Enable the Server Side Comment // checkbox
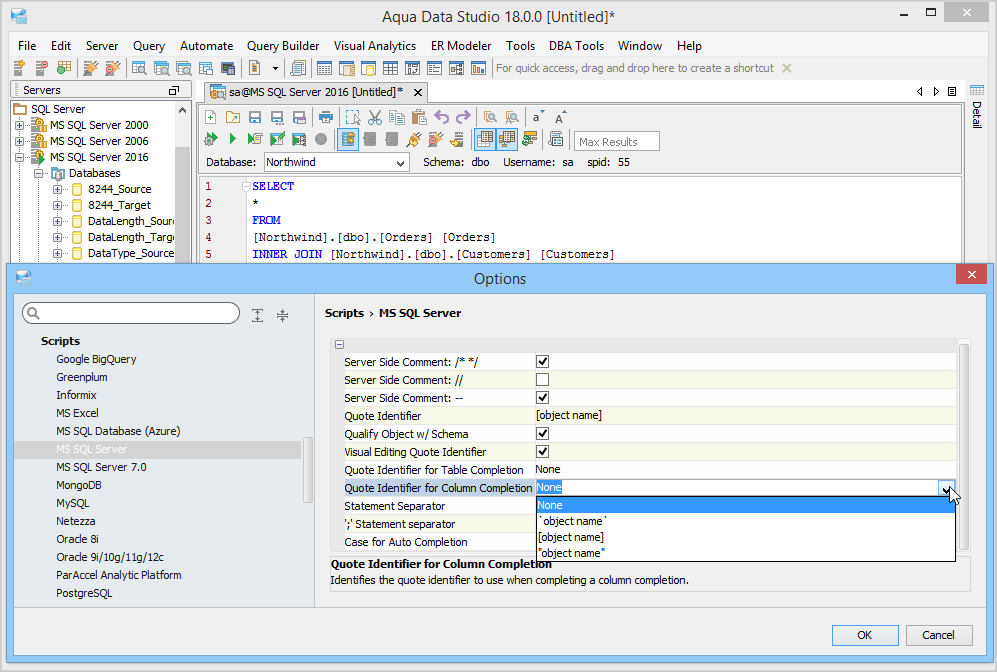Image resolution: width=997 pixels, height=672 pixels. [x=542, y=379]
